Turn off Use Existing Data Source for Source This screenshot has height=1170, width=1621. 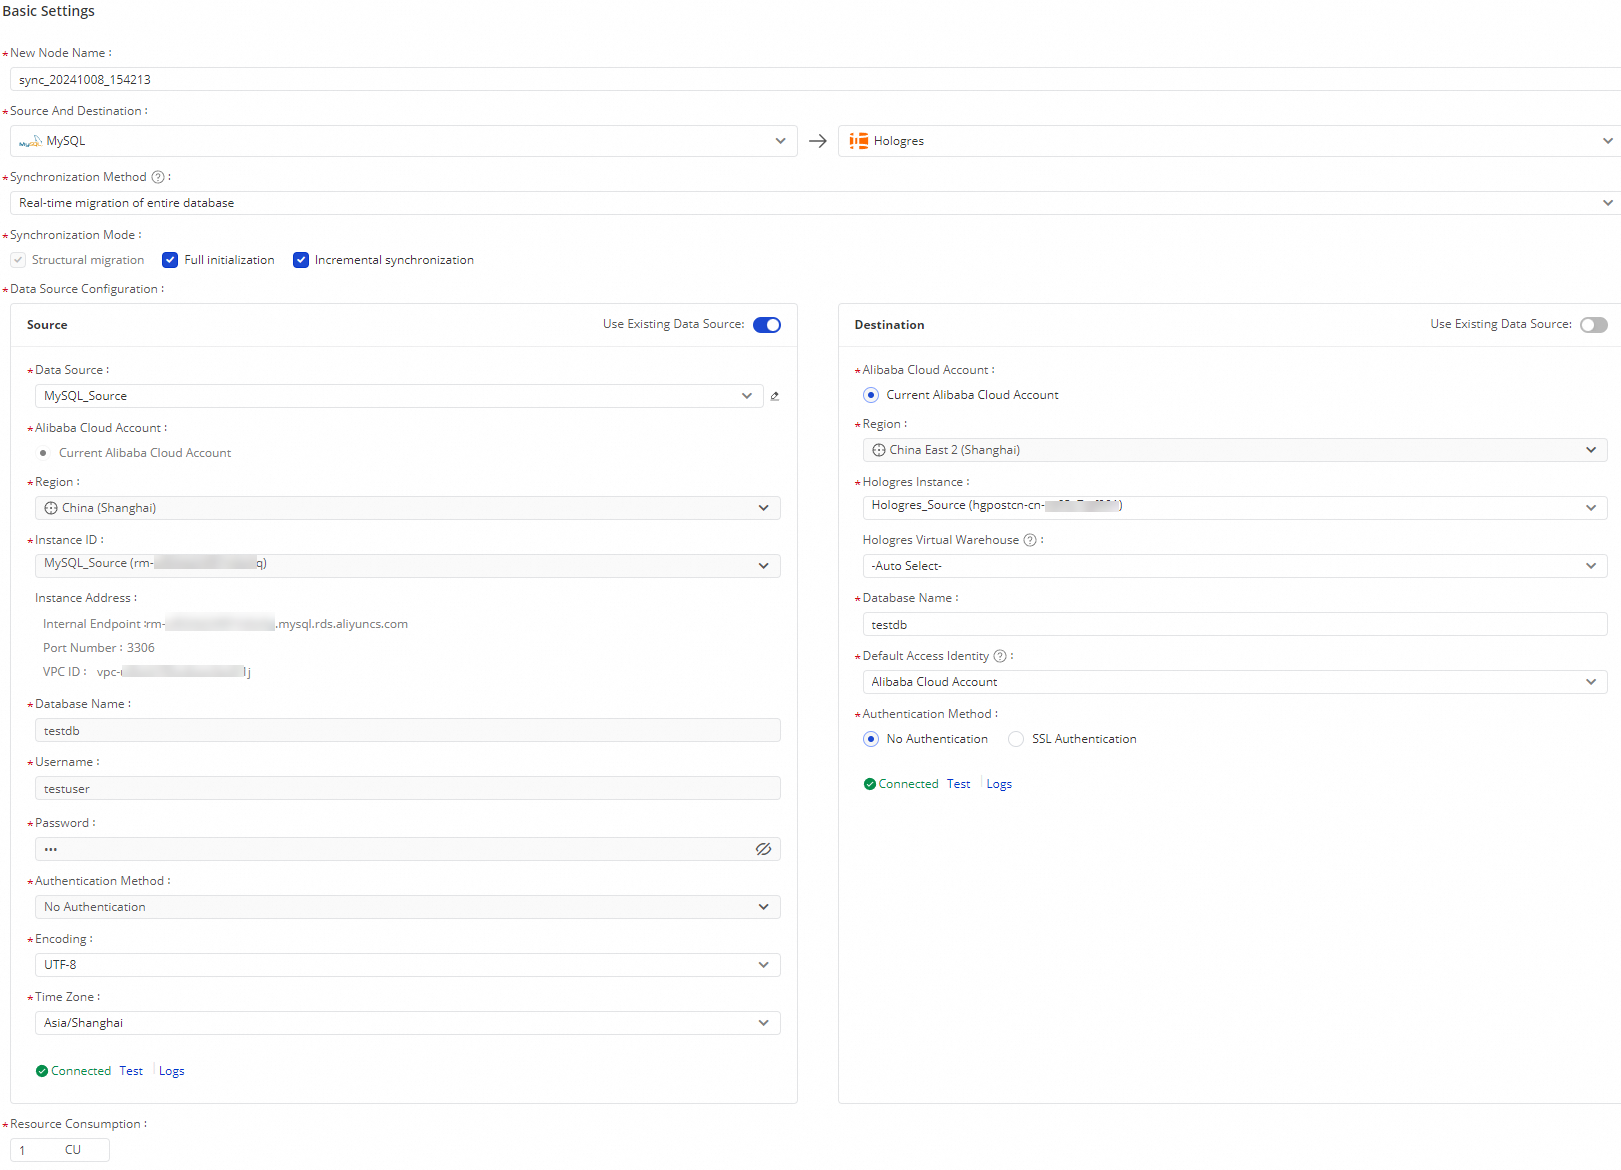(x=767, y=325)
